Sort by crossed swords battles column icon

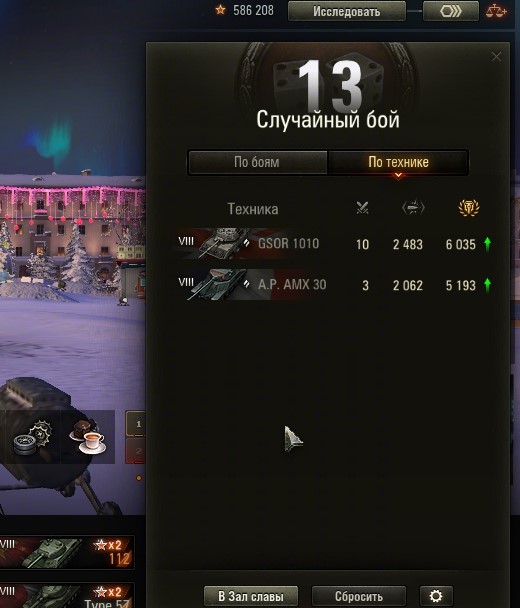pos(362,208)
